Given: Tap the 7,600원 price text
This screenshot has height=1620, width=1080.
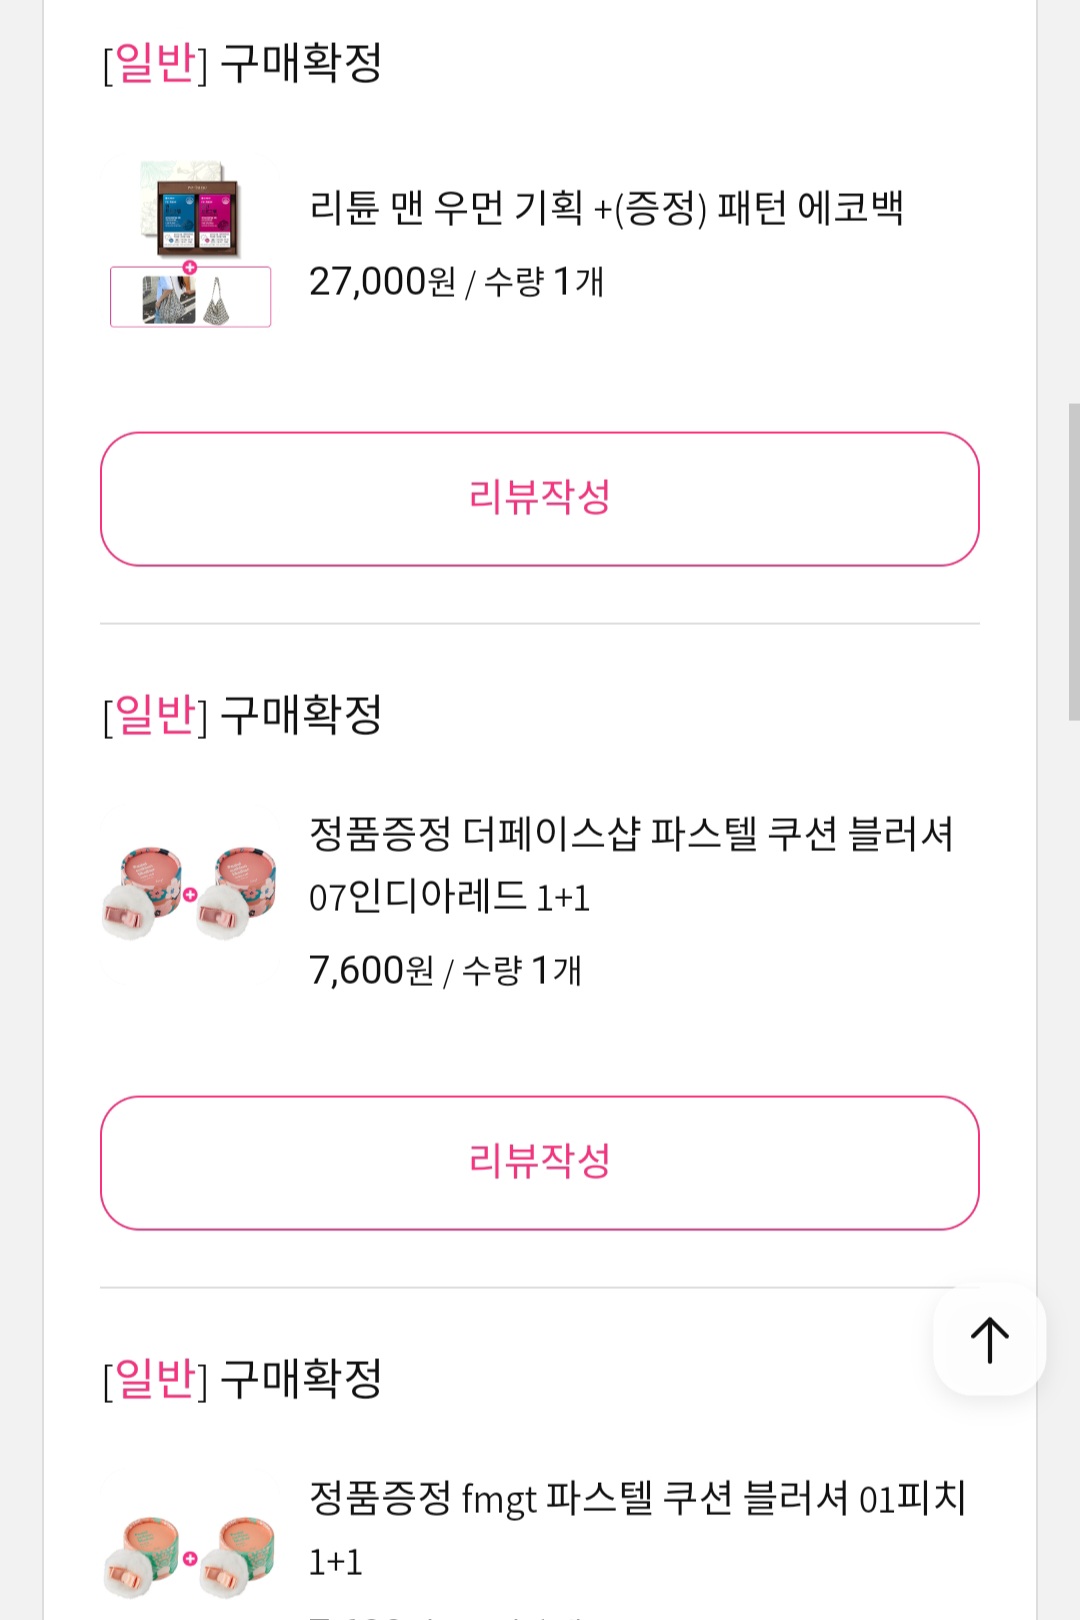Looking at the screenshot, I should (x=371, y=970).
